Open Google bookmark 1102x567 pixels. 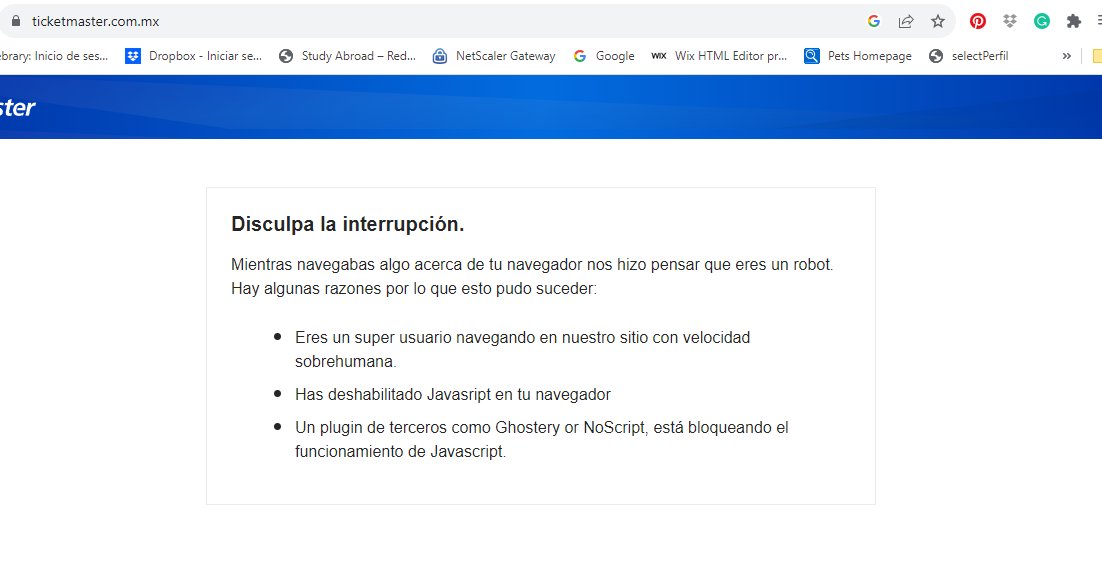tap(604, 56)
